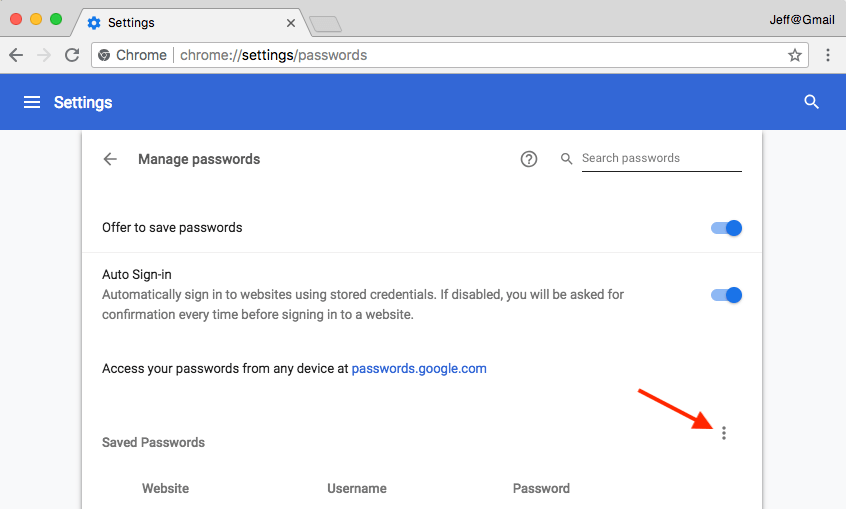Focus the Search passwords field
Viewport: 846px width, 509px height.
(x=661, y=159)
